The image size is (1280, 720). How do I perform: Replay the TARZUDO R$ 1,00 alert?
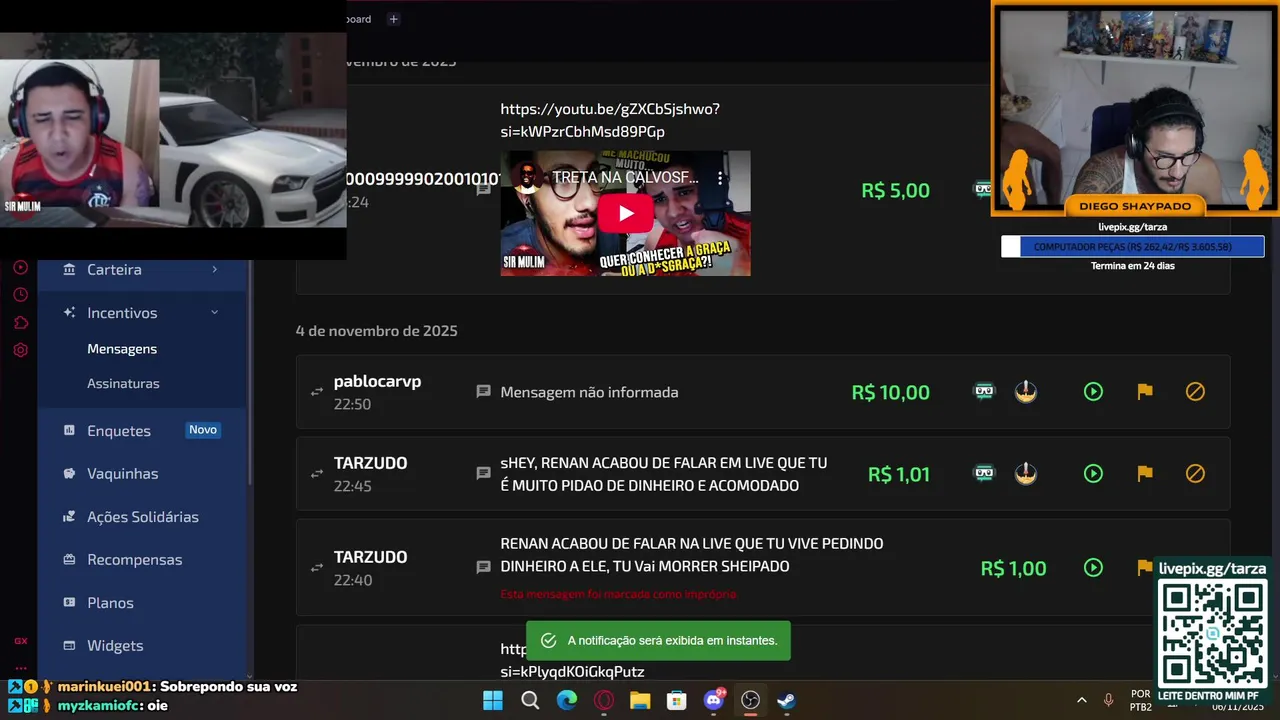pyautogui.click(x=1093, y=568)
